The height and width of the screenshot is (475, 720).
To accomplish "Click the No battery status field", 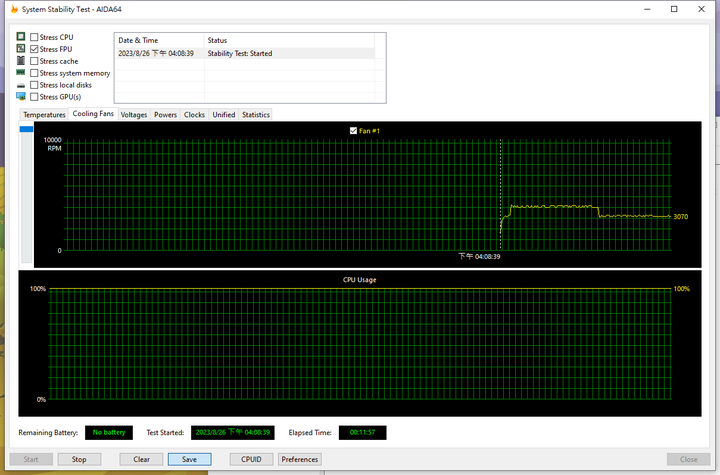I will point(109,433).
